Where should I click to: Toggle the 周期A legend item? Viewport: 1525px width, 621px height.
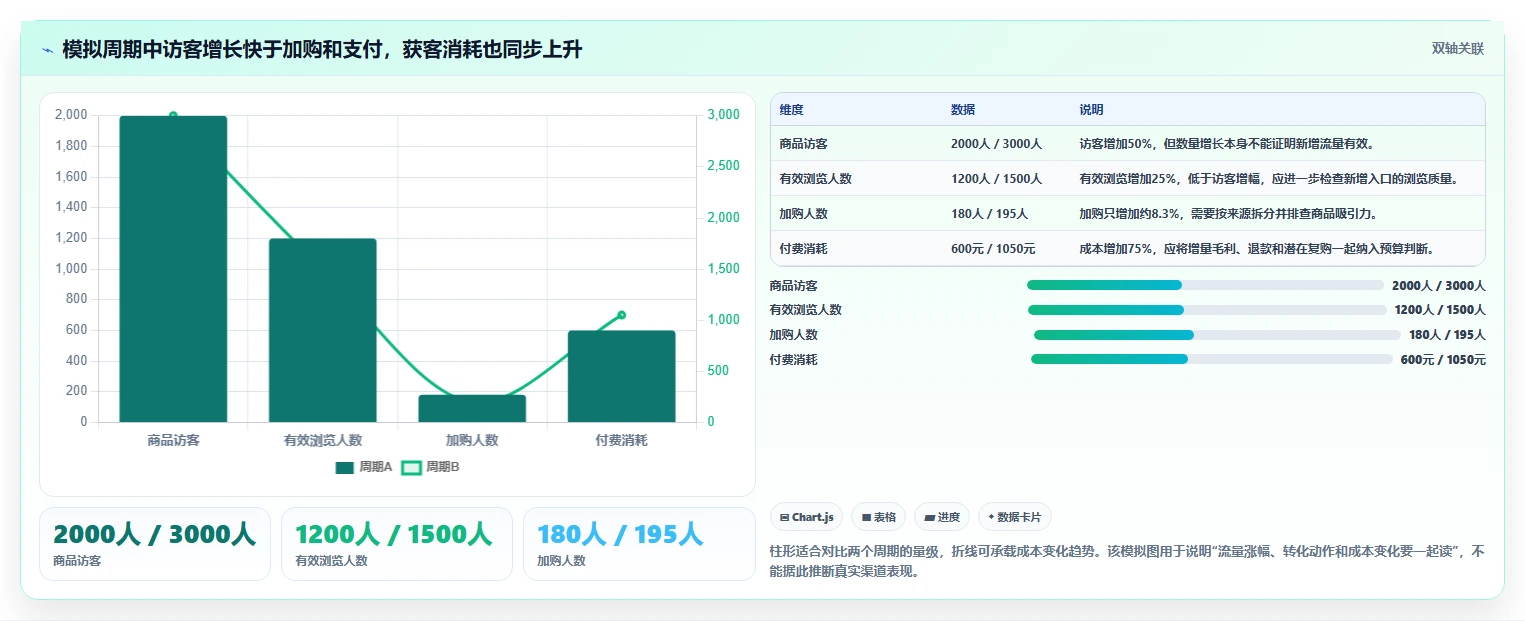364,467
